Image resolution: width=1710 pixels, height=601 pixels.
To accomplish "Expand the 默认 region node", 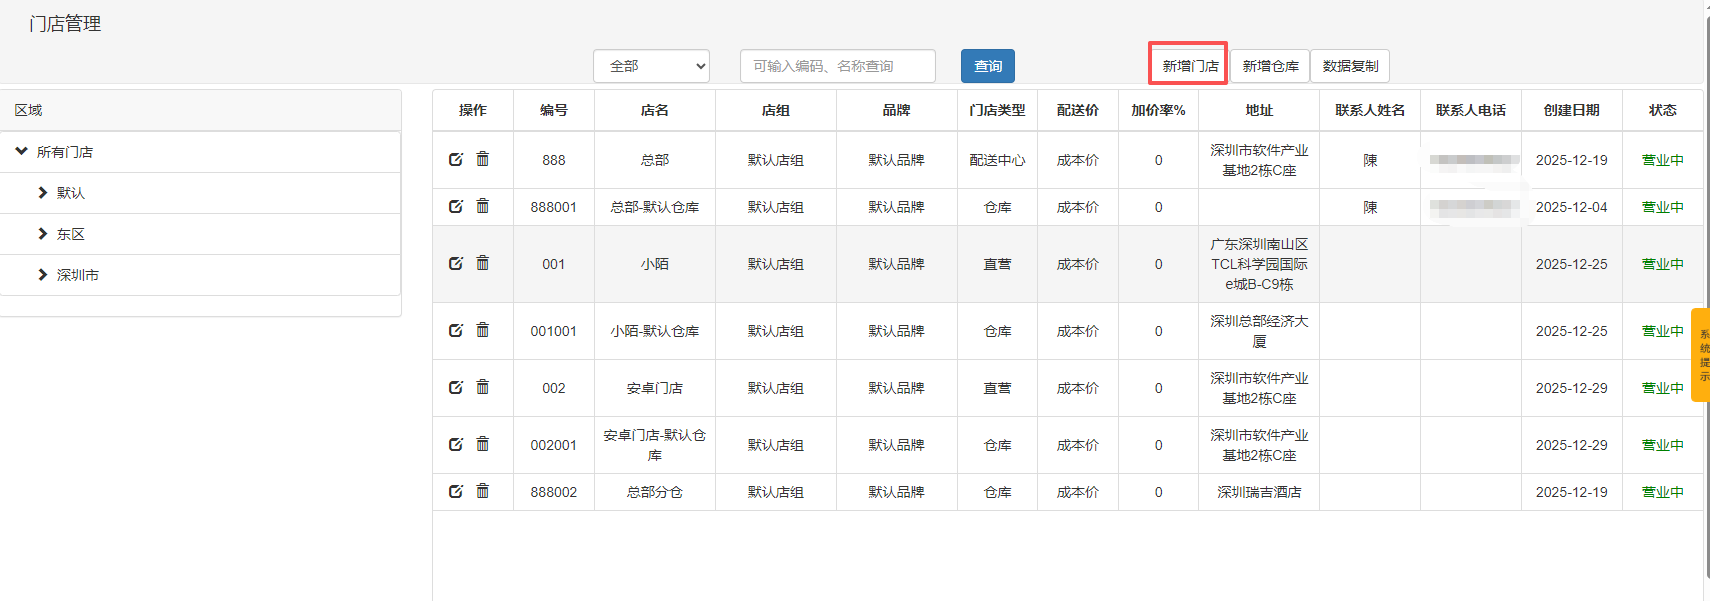I will click(43, 193).
